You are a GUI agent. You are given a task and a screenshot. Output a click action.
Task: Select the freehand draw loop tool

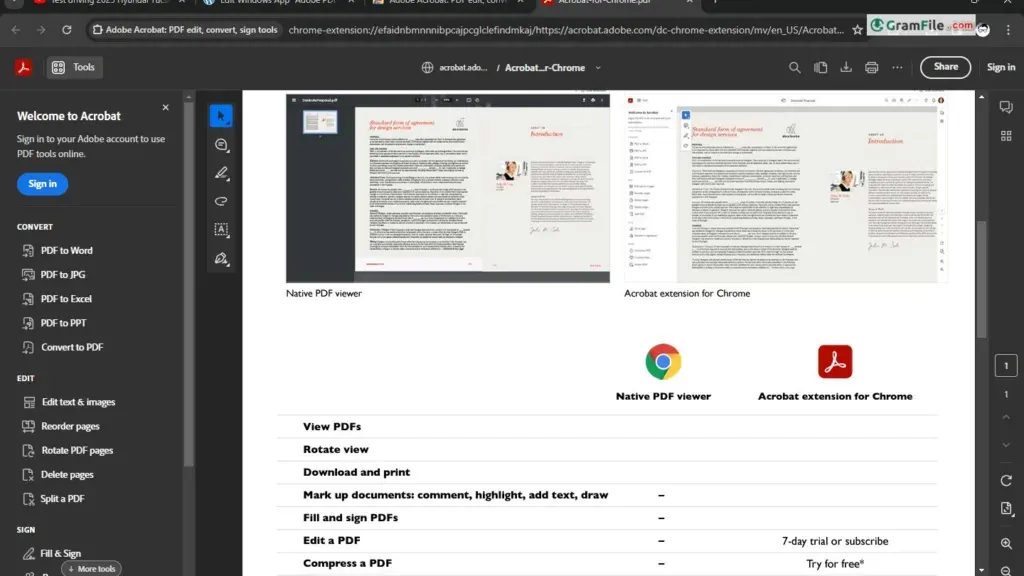tap(221, 201)
